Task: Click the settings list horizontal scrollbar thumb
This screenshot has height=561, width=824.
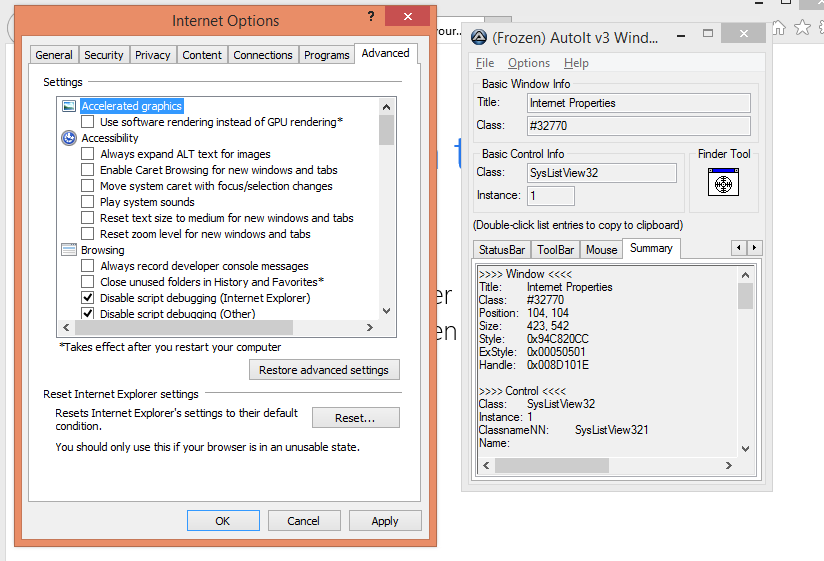Action: click(184, 327)
